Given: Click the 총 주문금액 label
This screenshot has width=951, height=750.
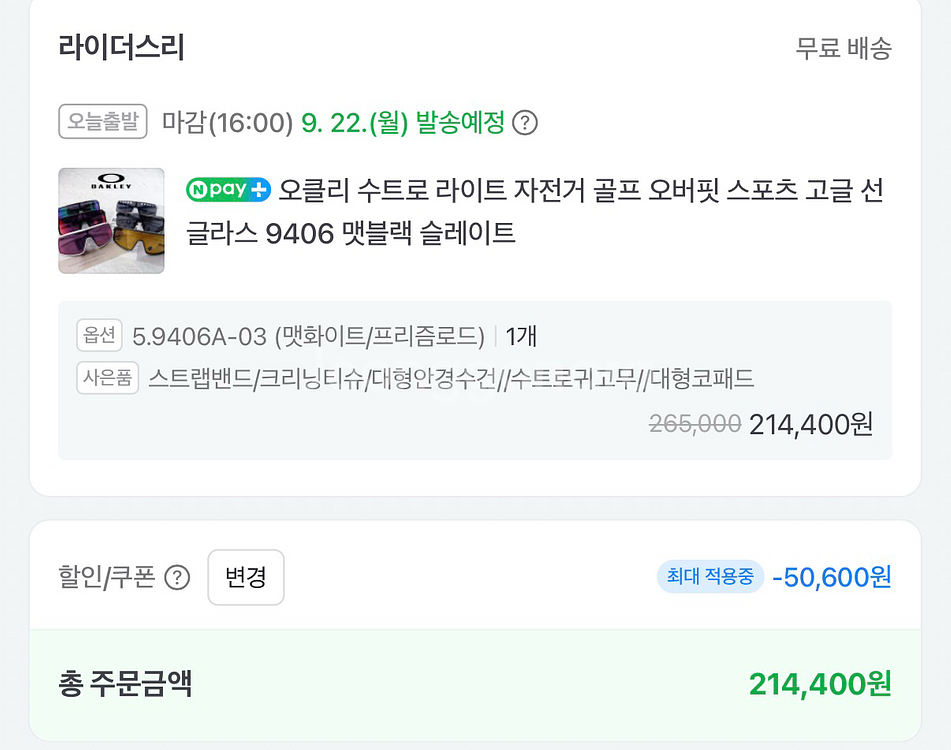Looking at the screenshot, I should [x=125, y=685].
